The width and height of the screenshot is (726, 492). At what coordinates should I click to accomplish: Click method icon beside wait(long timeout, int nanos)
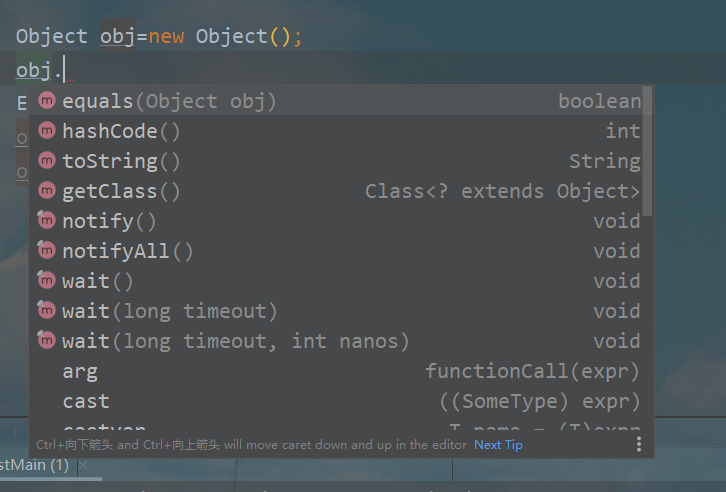[x=47, y=340]
